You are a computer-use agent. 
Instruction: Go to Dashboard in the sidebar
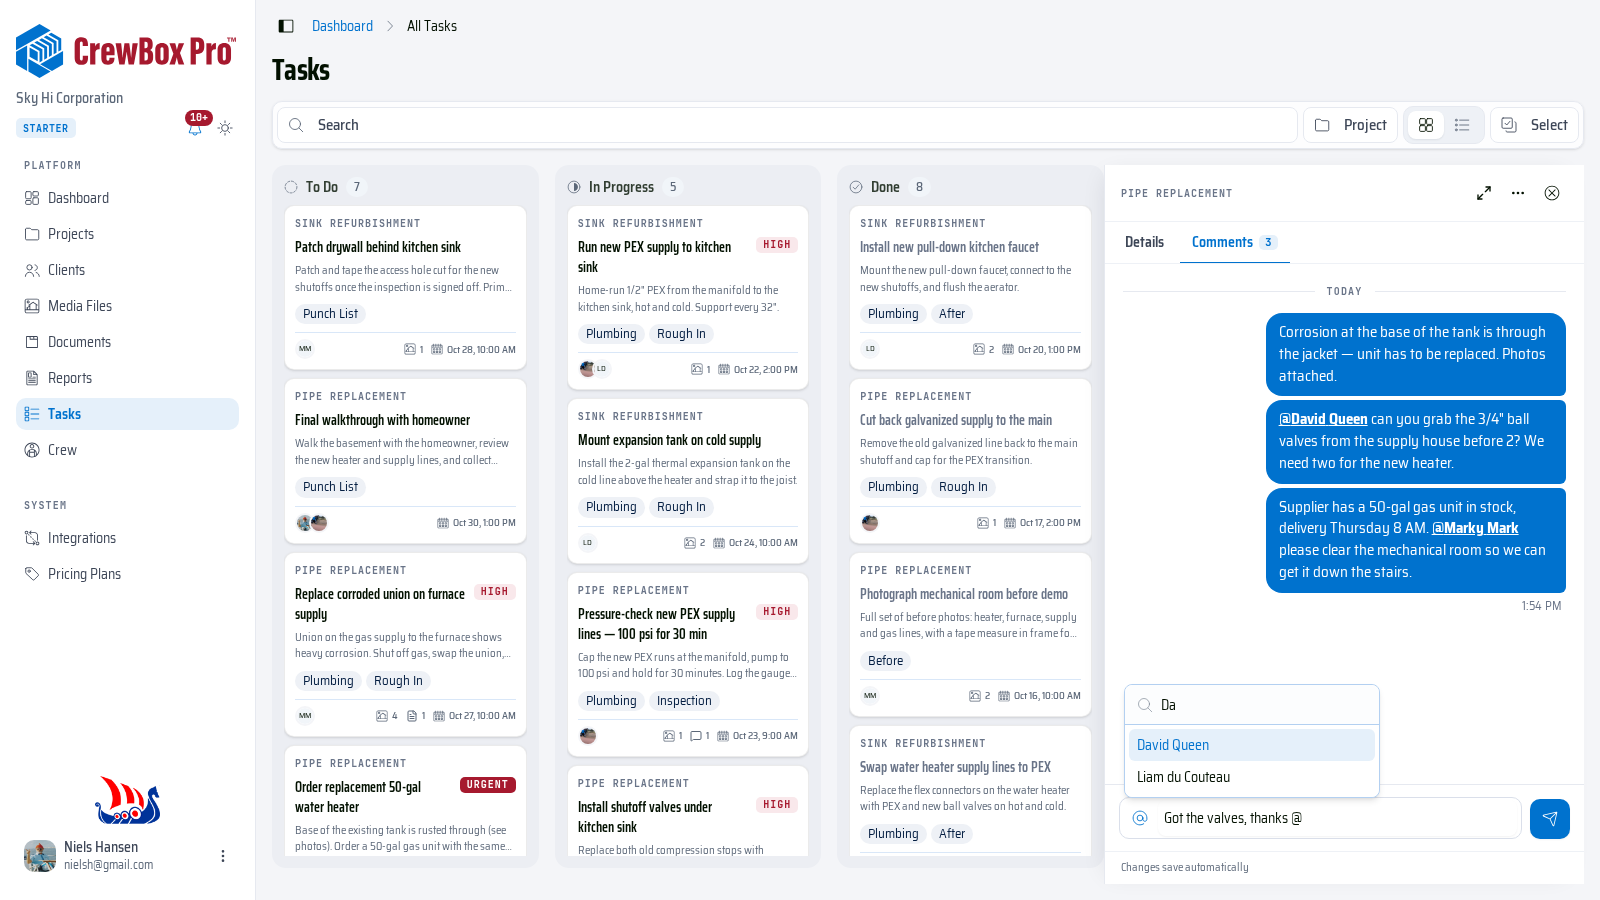coord(127,198)
